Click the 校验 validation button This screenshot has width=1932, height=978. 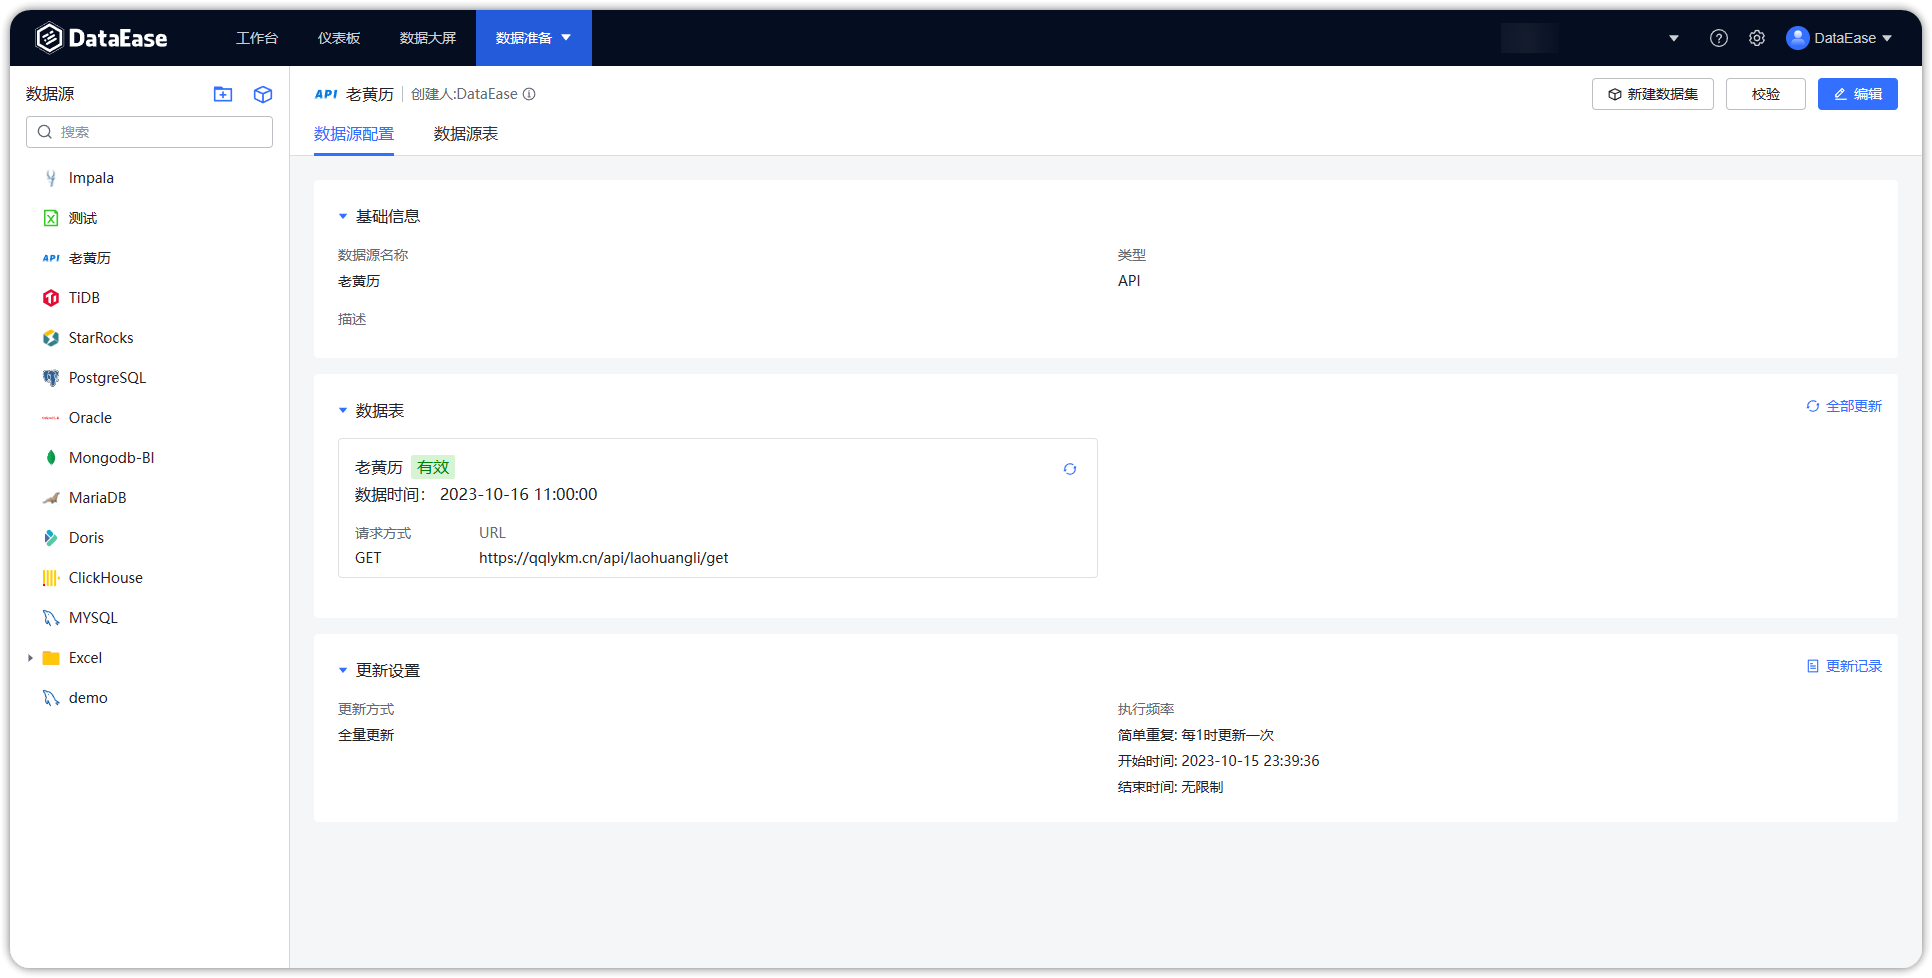coord(1765,94)
